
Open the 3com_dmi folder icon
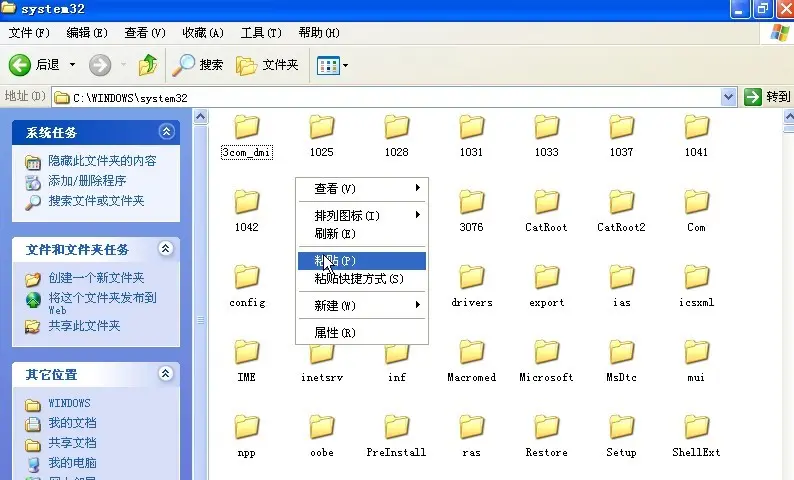tap(247, 127)
